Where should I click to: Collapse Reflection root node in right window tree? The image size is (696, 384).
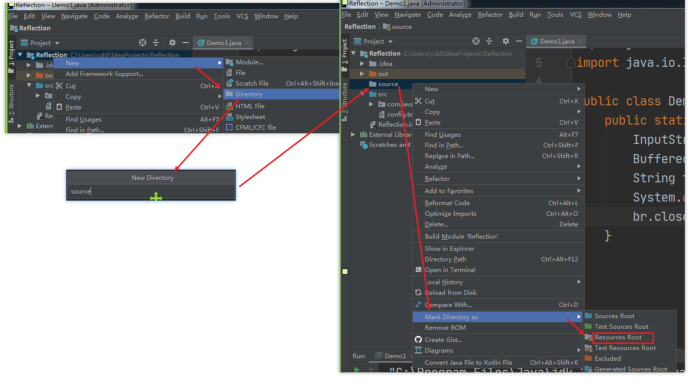[x=354, y=53]
